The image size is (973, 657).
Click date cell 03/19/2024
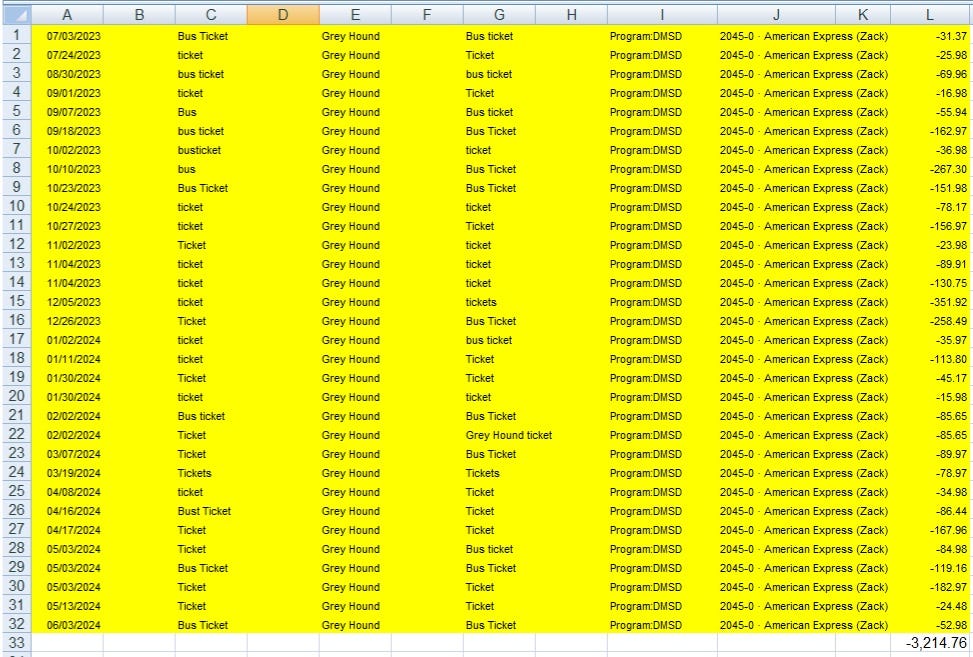click(x=67, y=473)
